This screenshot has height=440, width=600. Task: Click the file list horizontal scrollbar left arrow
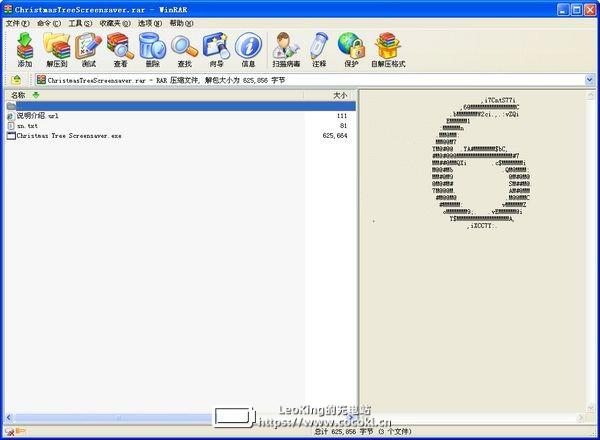9,417
